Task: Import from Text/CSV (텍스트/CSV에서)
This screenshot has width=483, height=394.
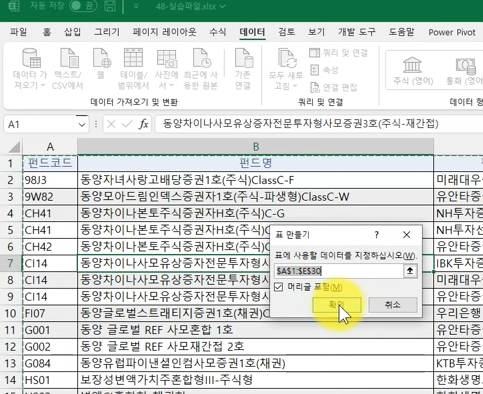Action: [68, 68]
